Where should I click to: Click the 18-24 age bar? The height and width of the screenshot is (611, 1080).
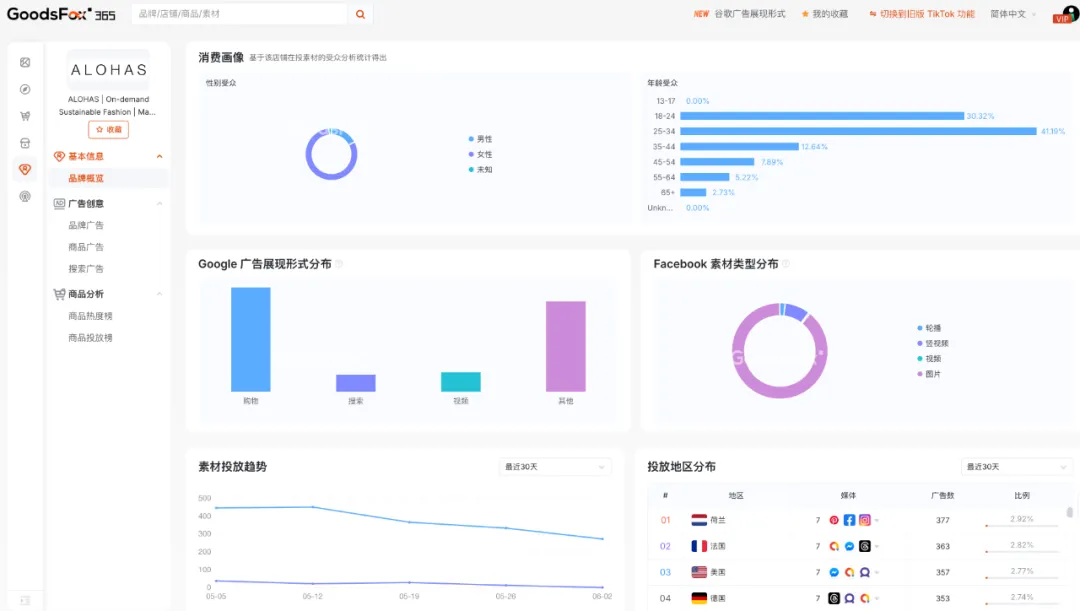point(822,116)
